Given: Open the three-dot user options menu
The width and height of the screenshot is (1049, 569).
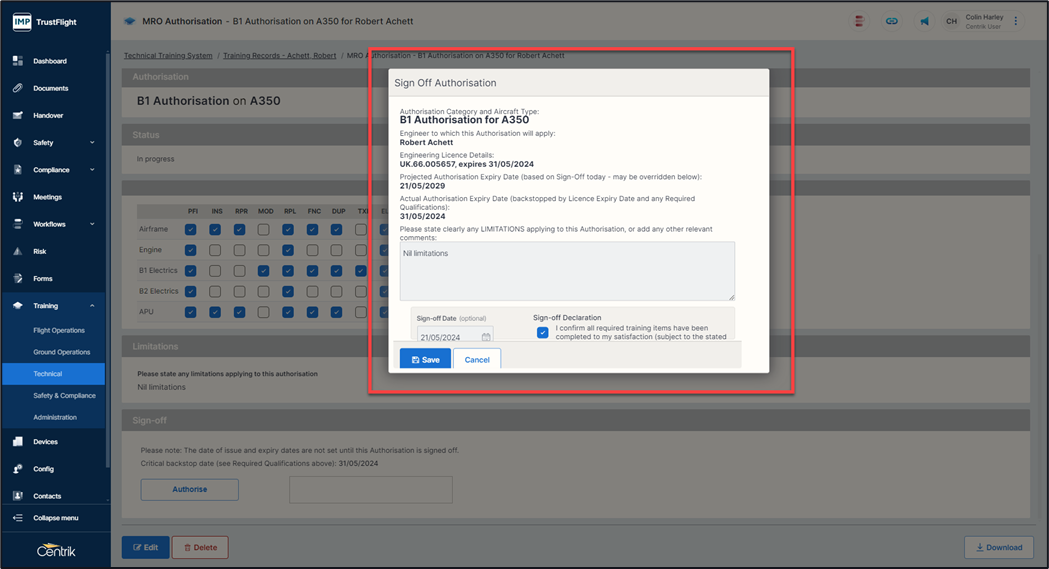Looking at the screenshot, I should pos(1016,21).
